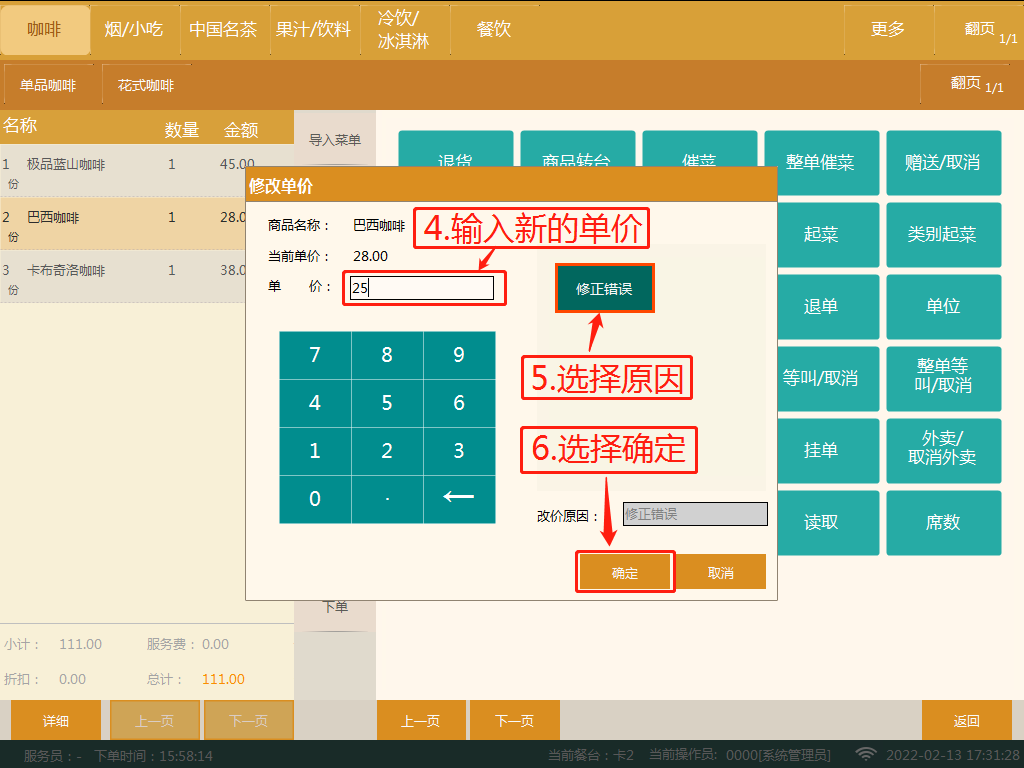
Task: Tap keypad digit 1
Action: [x=315, y=451]
